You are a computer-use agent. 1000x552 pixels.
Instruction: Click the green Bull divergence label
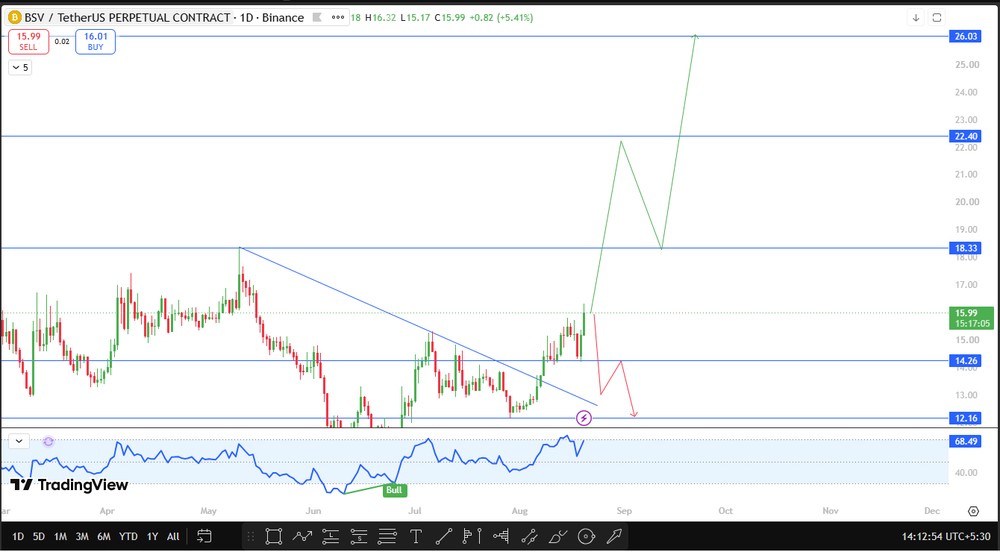(x=395, y=490)
